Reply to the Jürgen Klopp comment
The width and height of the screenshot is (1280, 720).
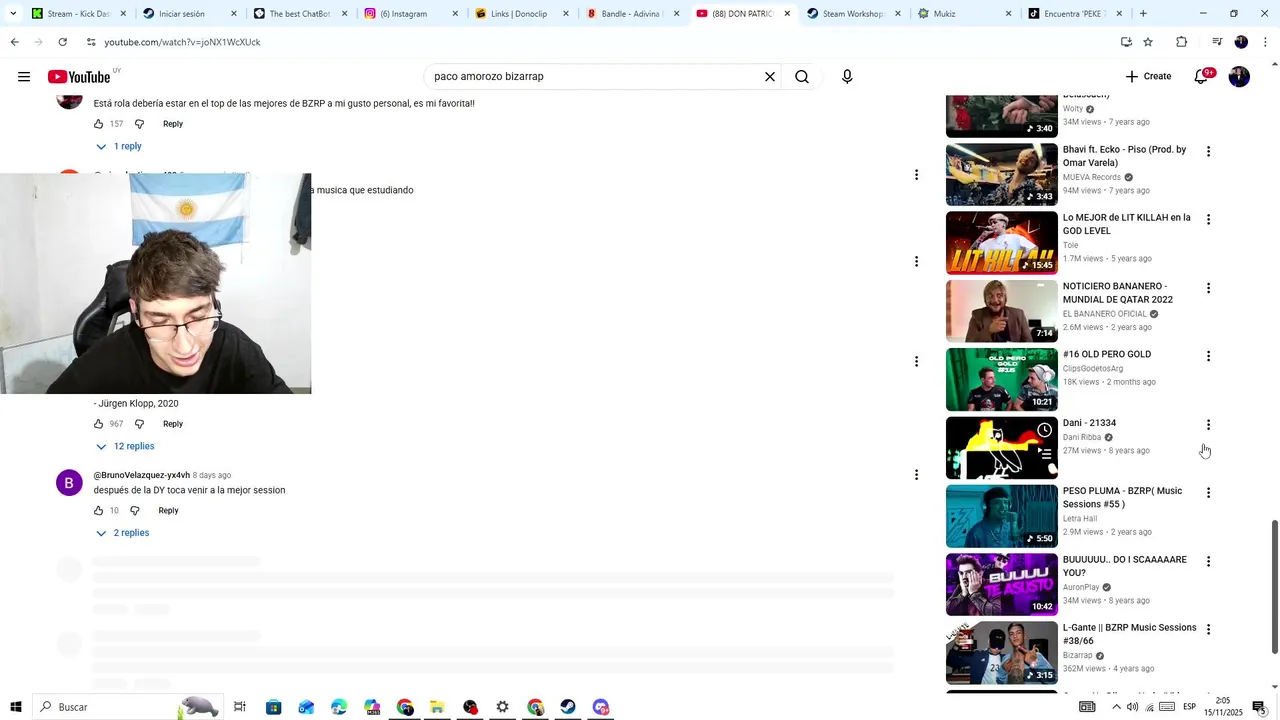(173, 424)
